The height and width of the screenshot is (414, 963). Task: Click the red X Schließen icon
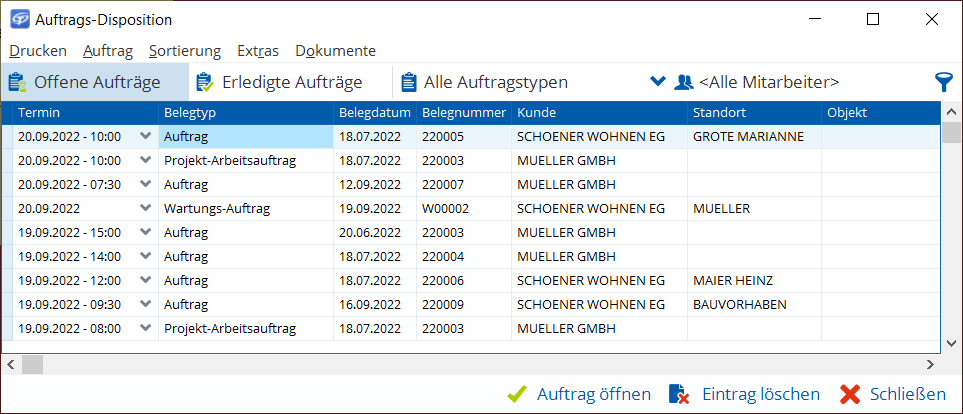click(x=850, y=394)
